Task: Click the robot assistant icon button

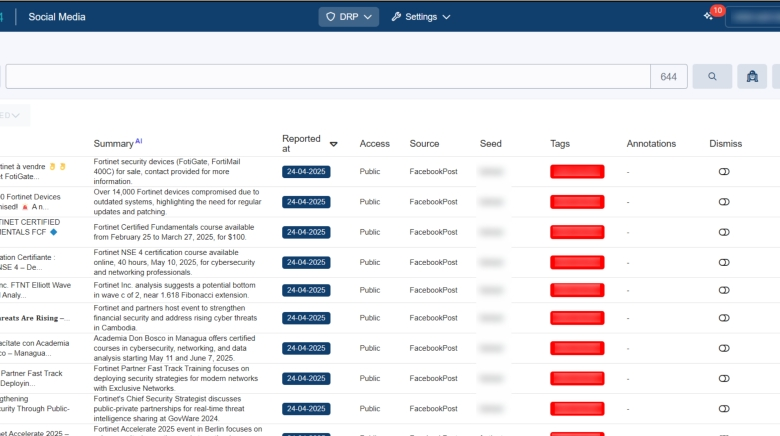Action: [752, 77]
